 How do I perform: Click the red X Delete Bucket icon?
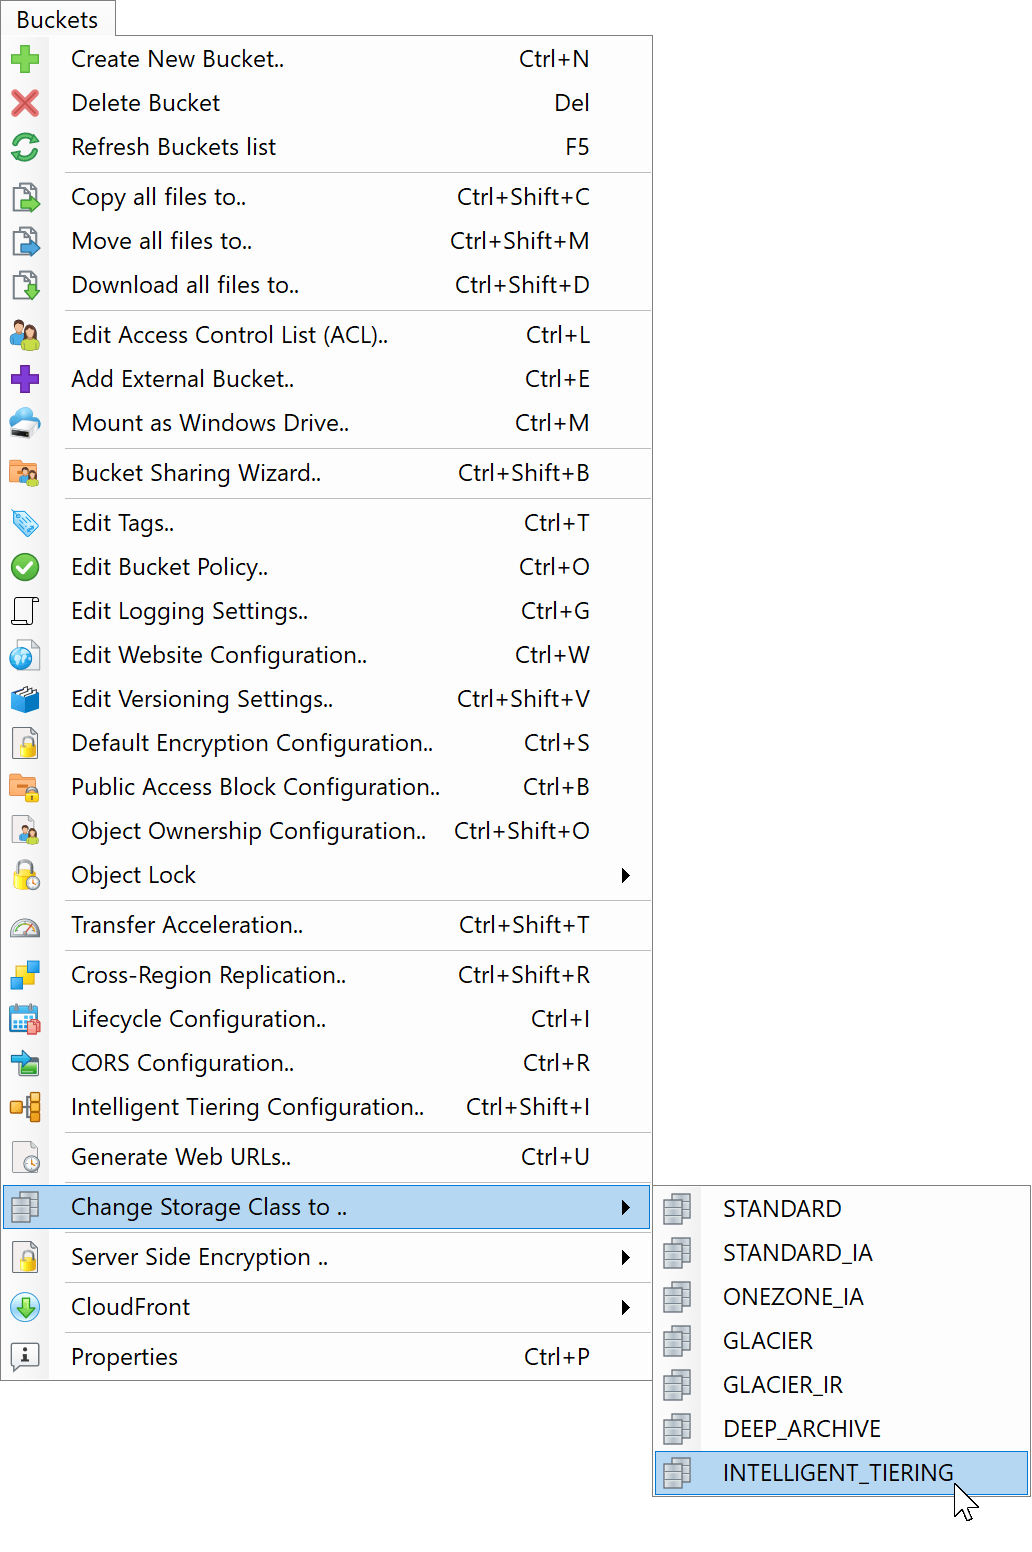[x=25, y=103]
